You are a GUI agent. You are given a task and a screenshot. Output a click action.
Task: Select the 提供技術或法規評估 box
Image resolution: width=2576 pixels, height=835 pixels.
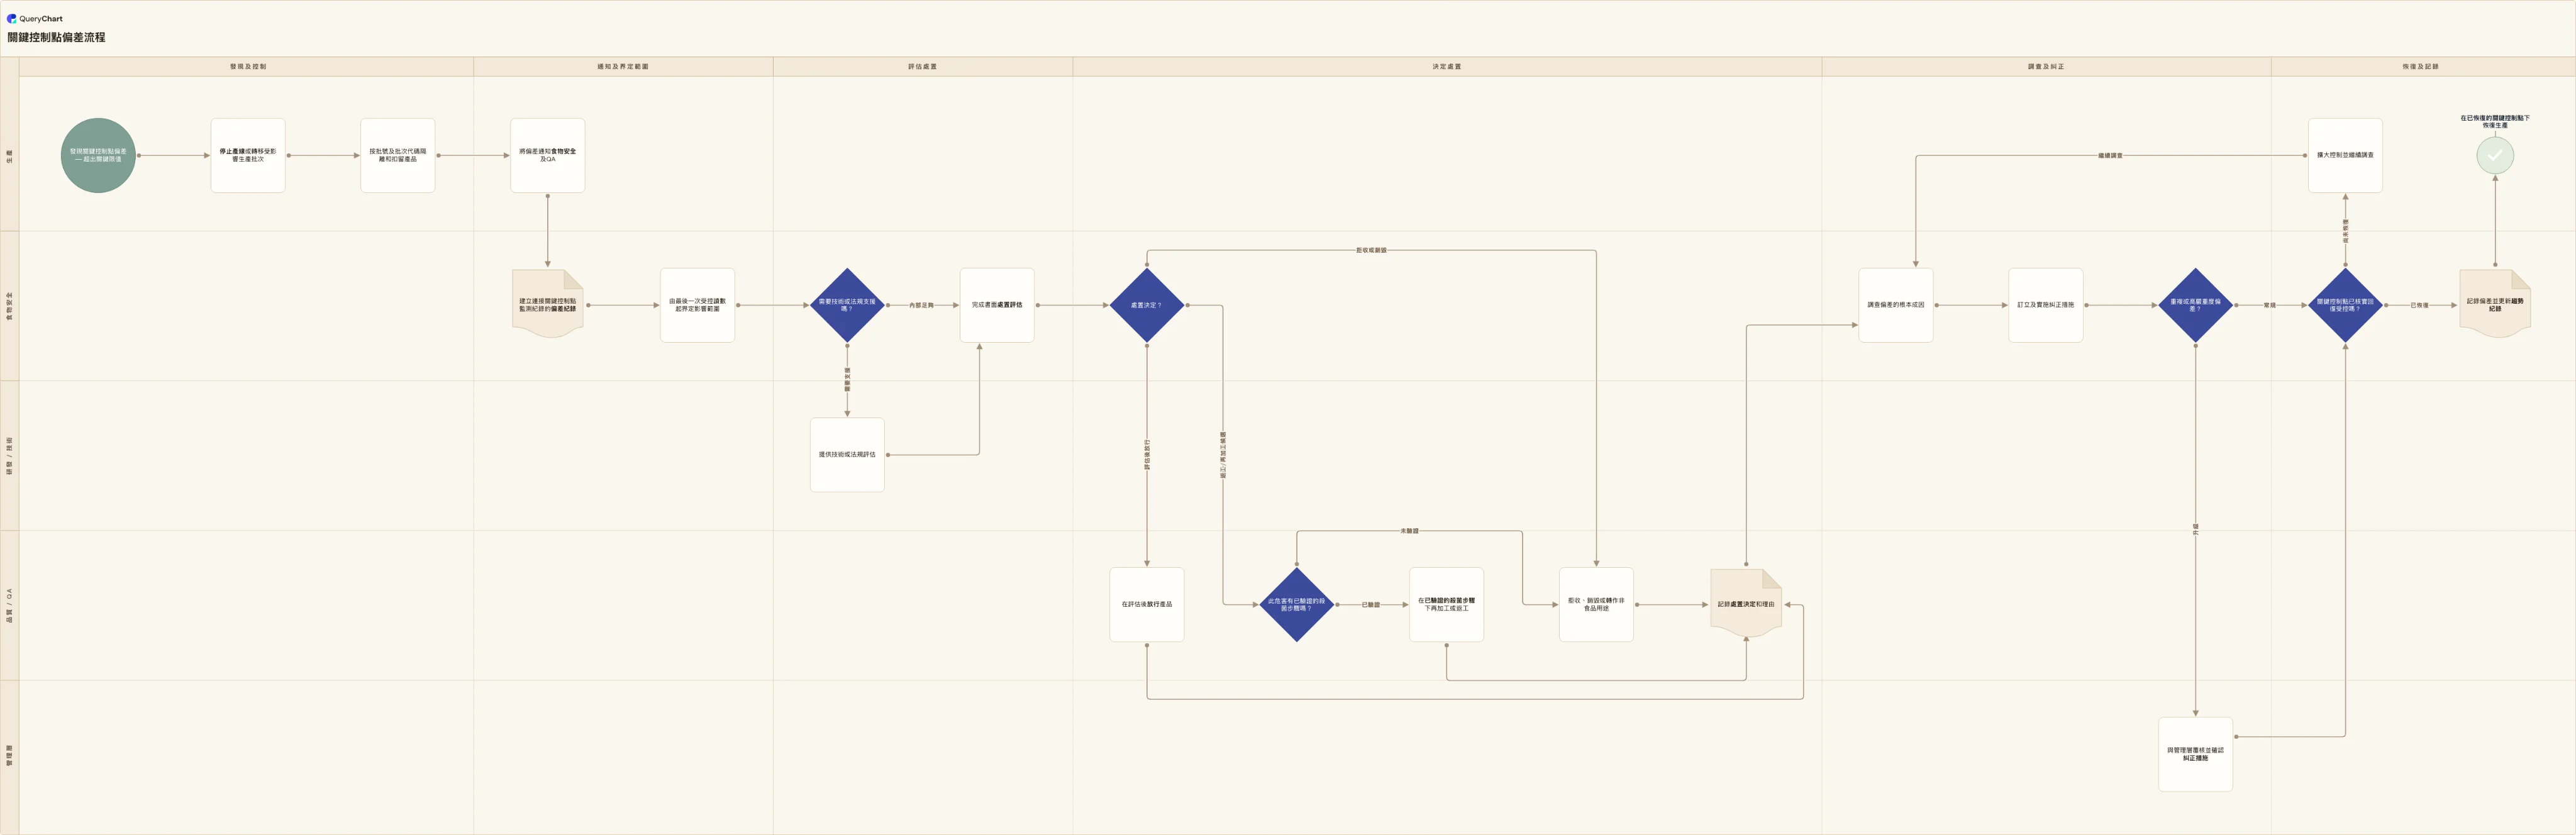coord(847,455)
